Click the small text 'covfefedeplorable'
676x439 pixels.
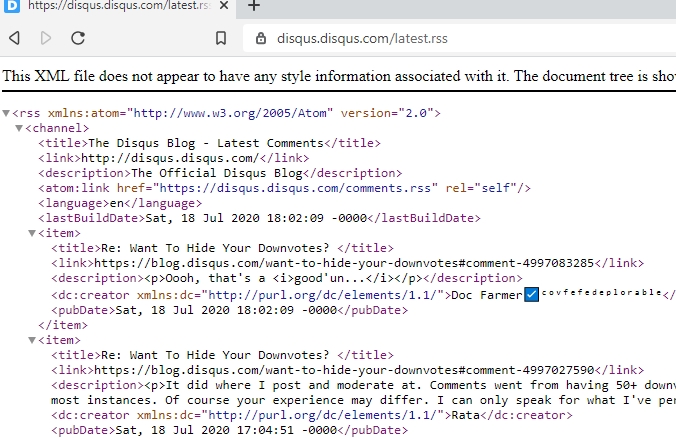click(602, 292)
